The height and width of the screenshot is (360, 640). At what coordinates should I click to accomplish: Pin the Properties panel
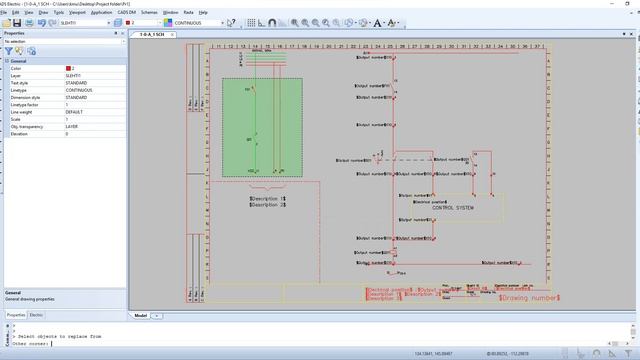click(x=116, y=33)
